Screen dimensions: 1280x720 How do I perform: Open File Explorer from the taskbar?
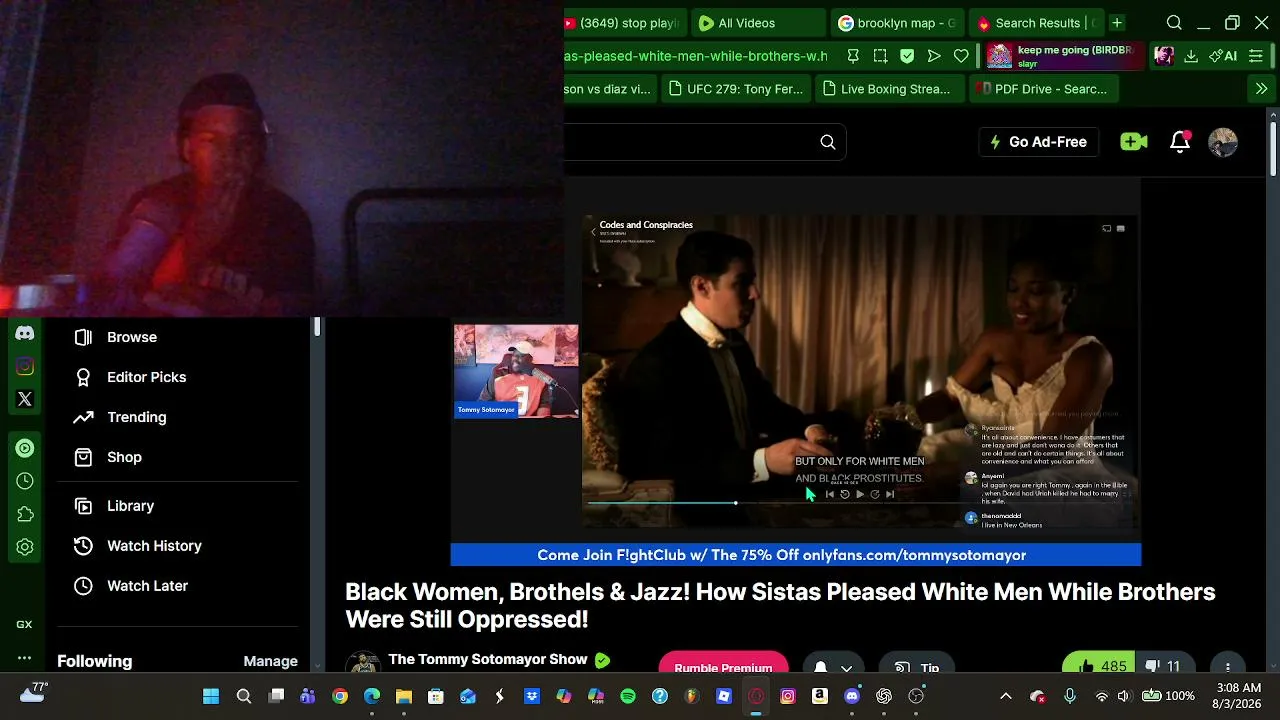pos(404,696)
